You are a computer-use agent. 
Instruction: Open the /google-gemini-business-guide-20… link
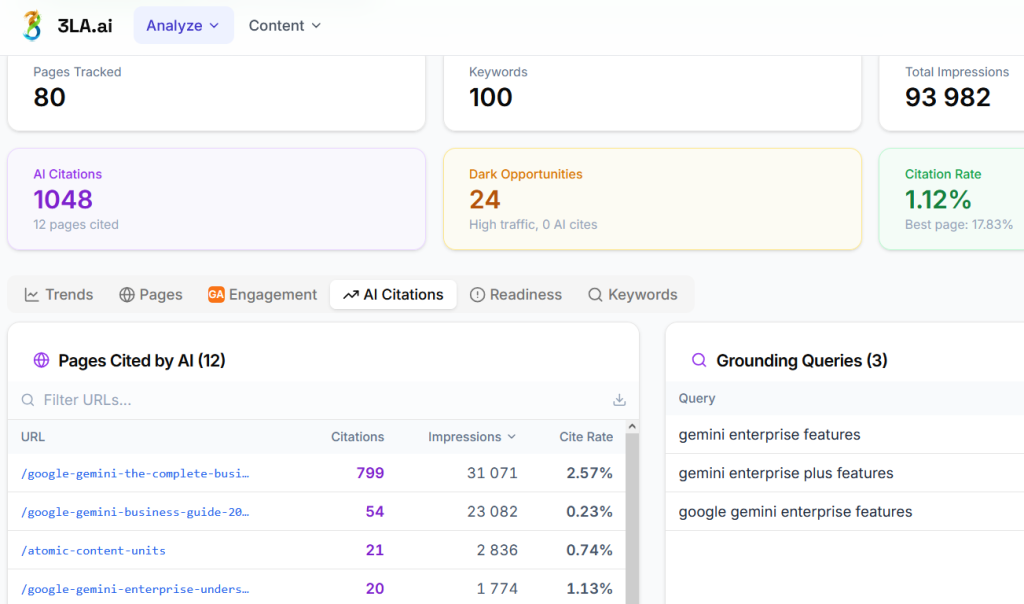tap(135, 512)
